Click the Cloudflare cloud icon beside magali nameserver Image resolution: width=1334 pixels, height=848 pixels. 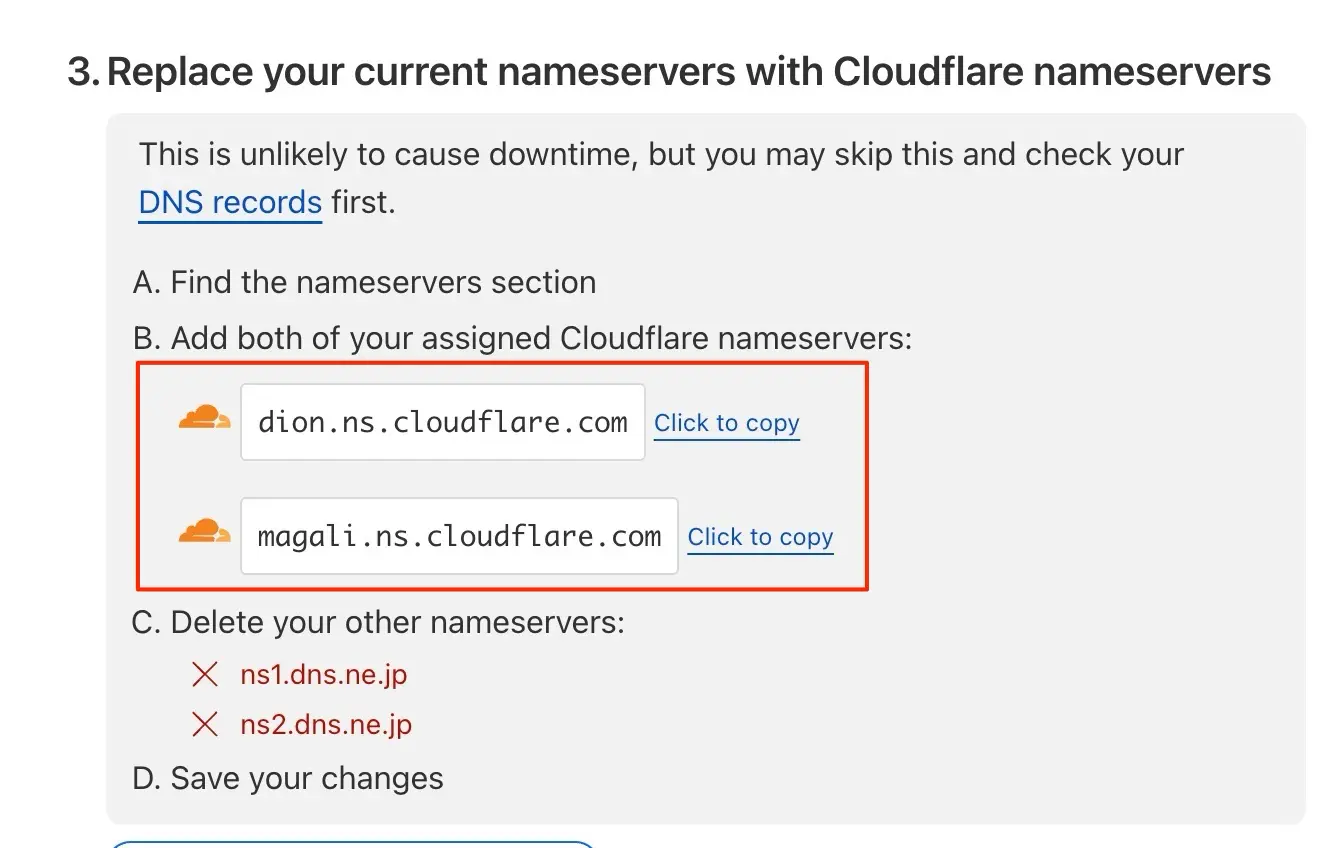[x=204, y=532]
